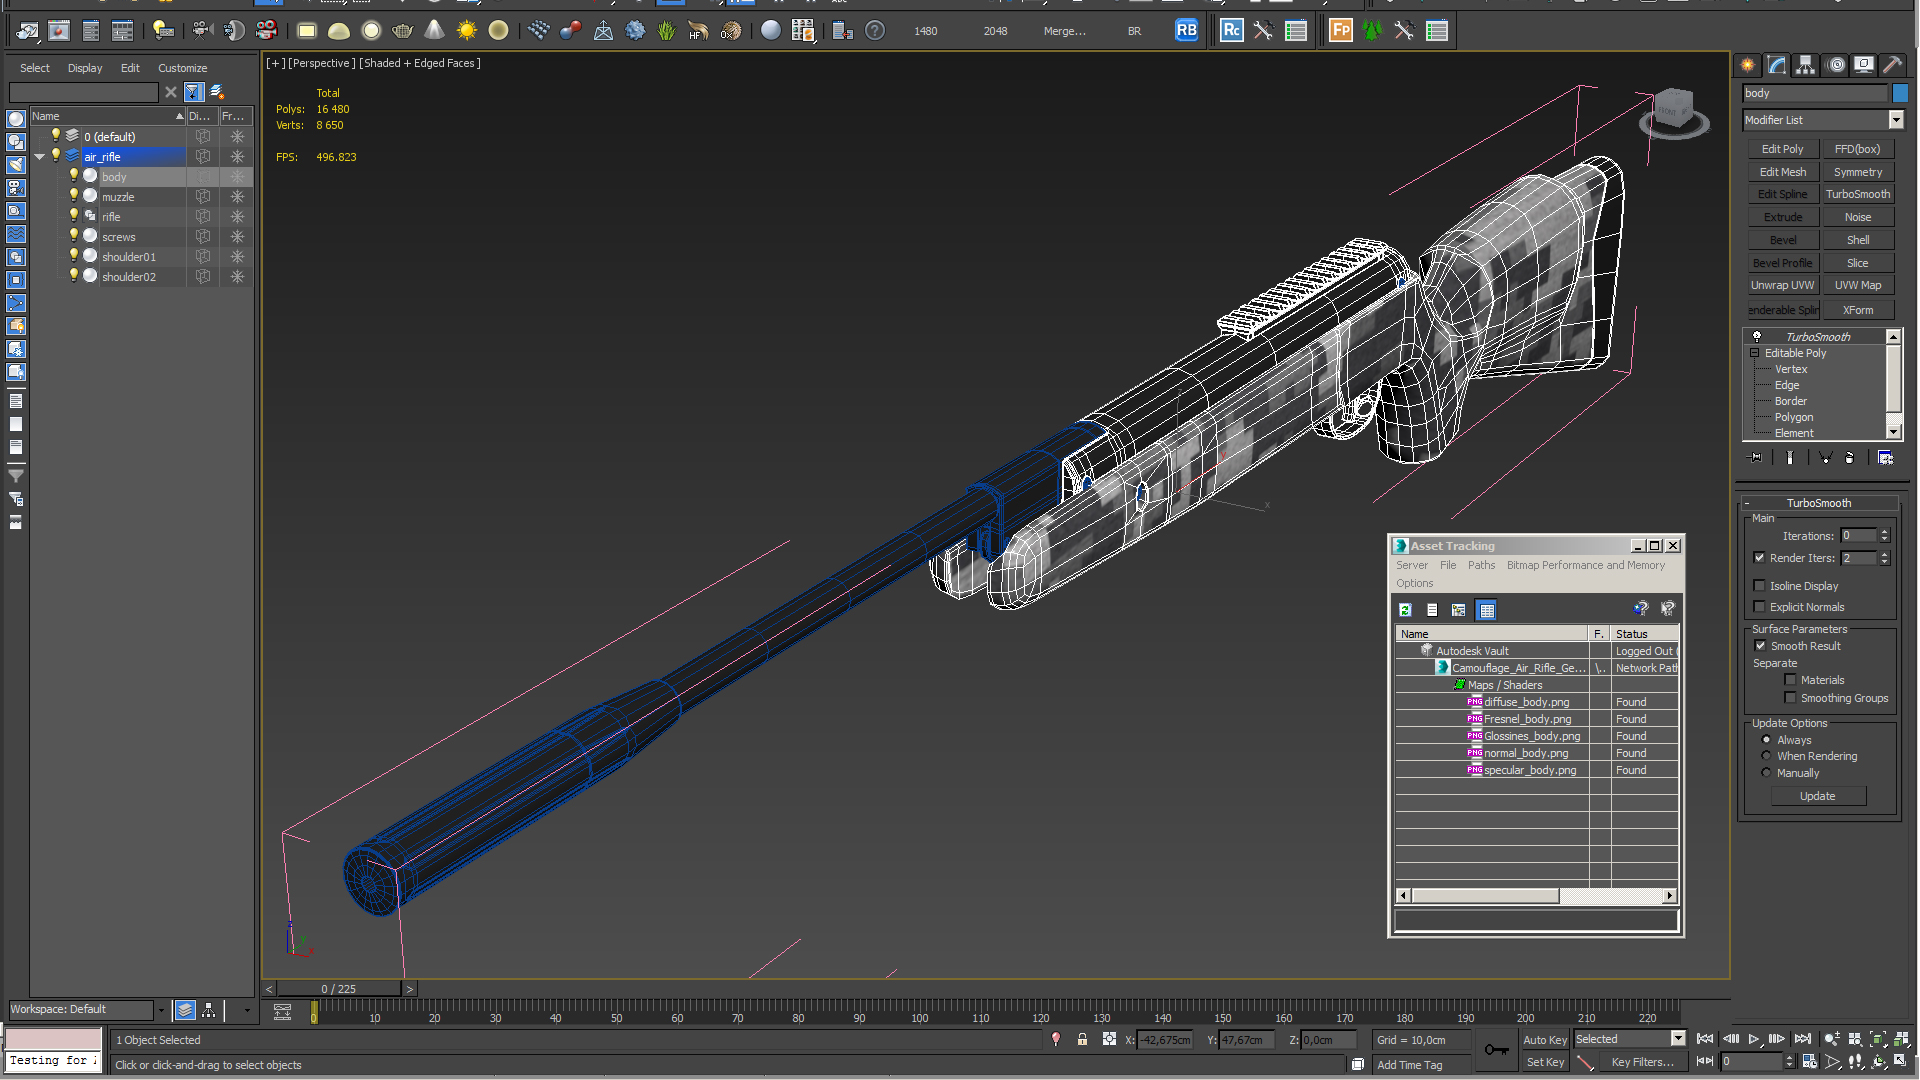This screenshot has width=1920, height=1080.
Task: Click the Edit Poly modifier button
Action: pyautogui.click(x=1783, y=149)
